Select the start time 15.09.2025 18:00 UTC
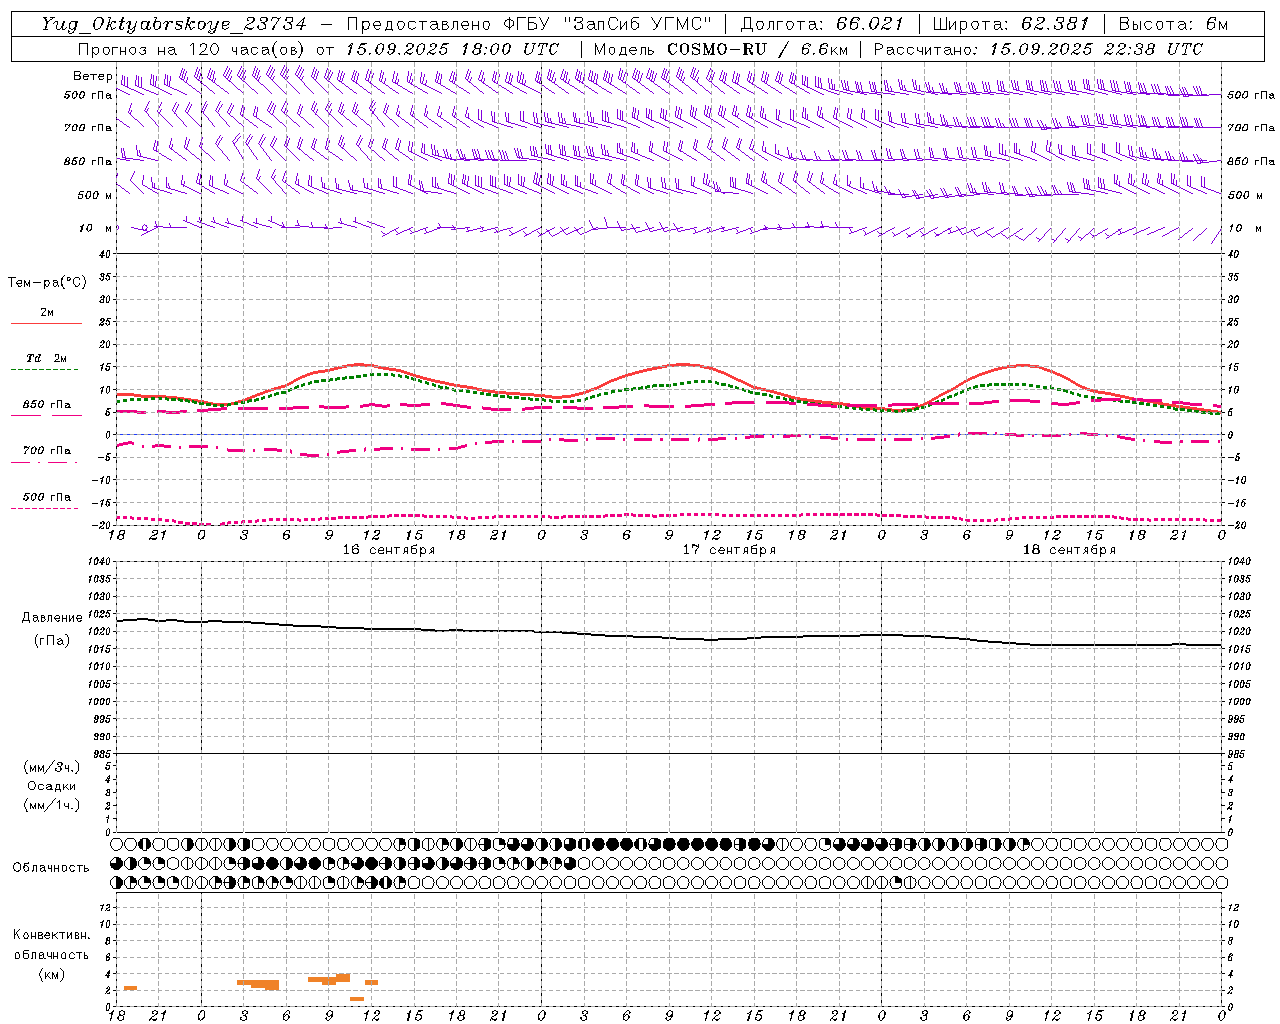The width and height of the screenshot is (1280, 1024). tap(452, 49)
